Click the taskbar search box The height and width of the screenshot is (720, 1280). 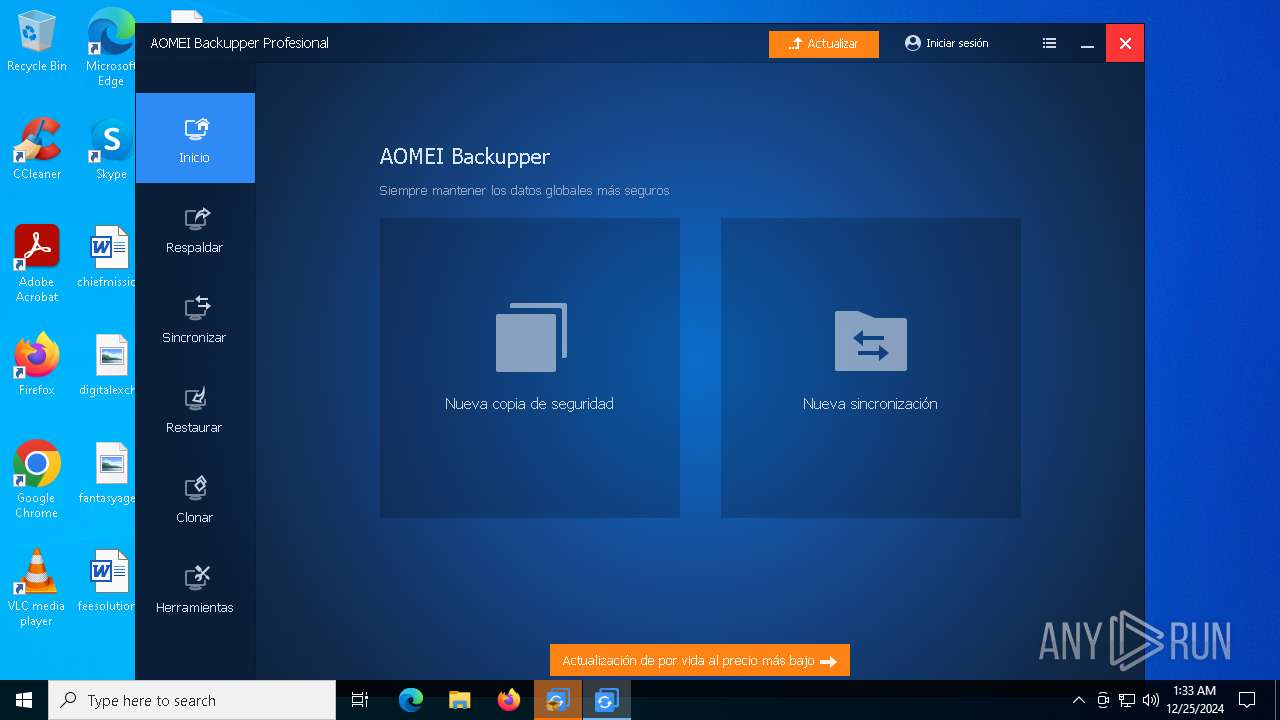click(x=192, y=700)
